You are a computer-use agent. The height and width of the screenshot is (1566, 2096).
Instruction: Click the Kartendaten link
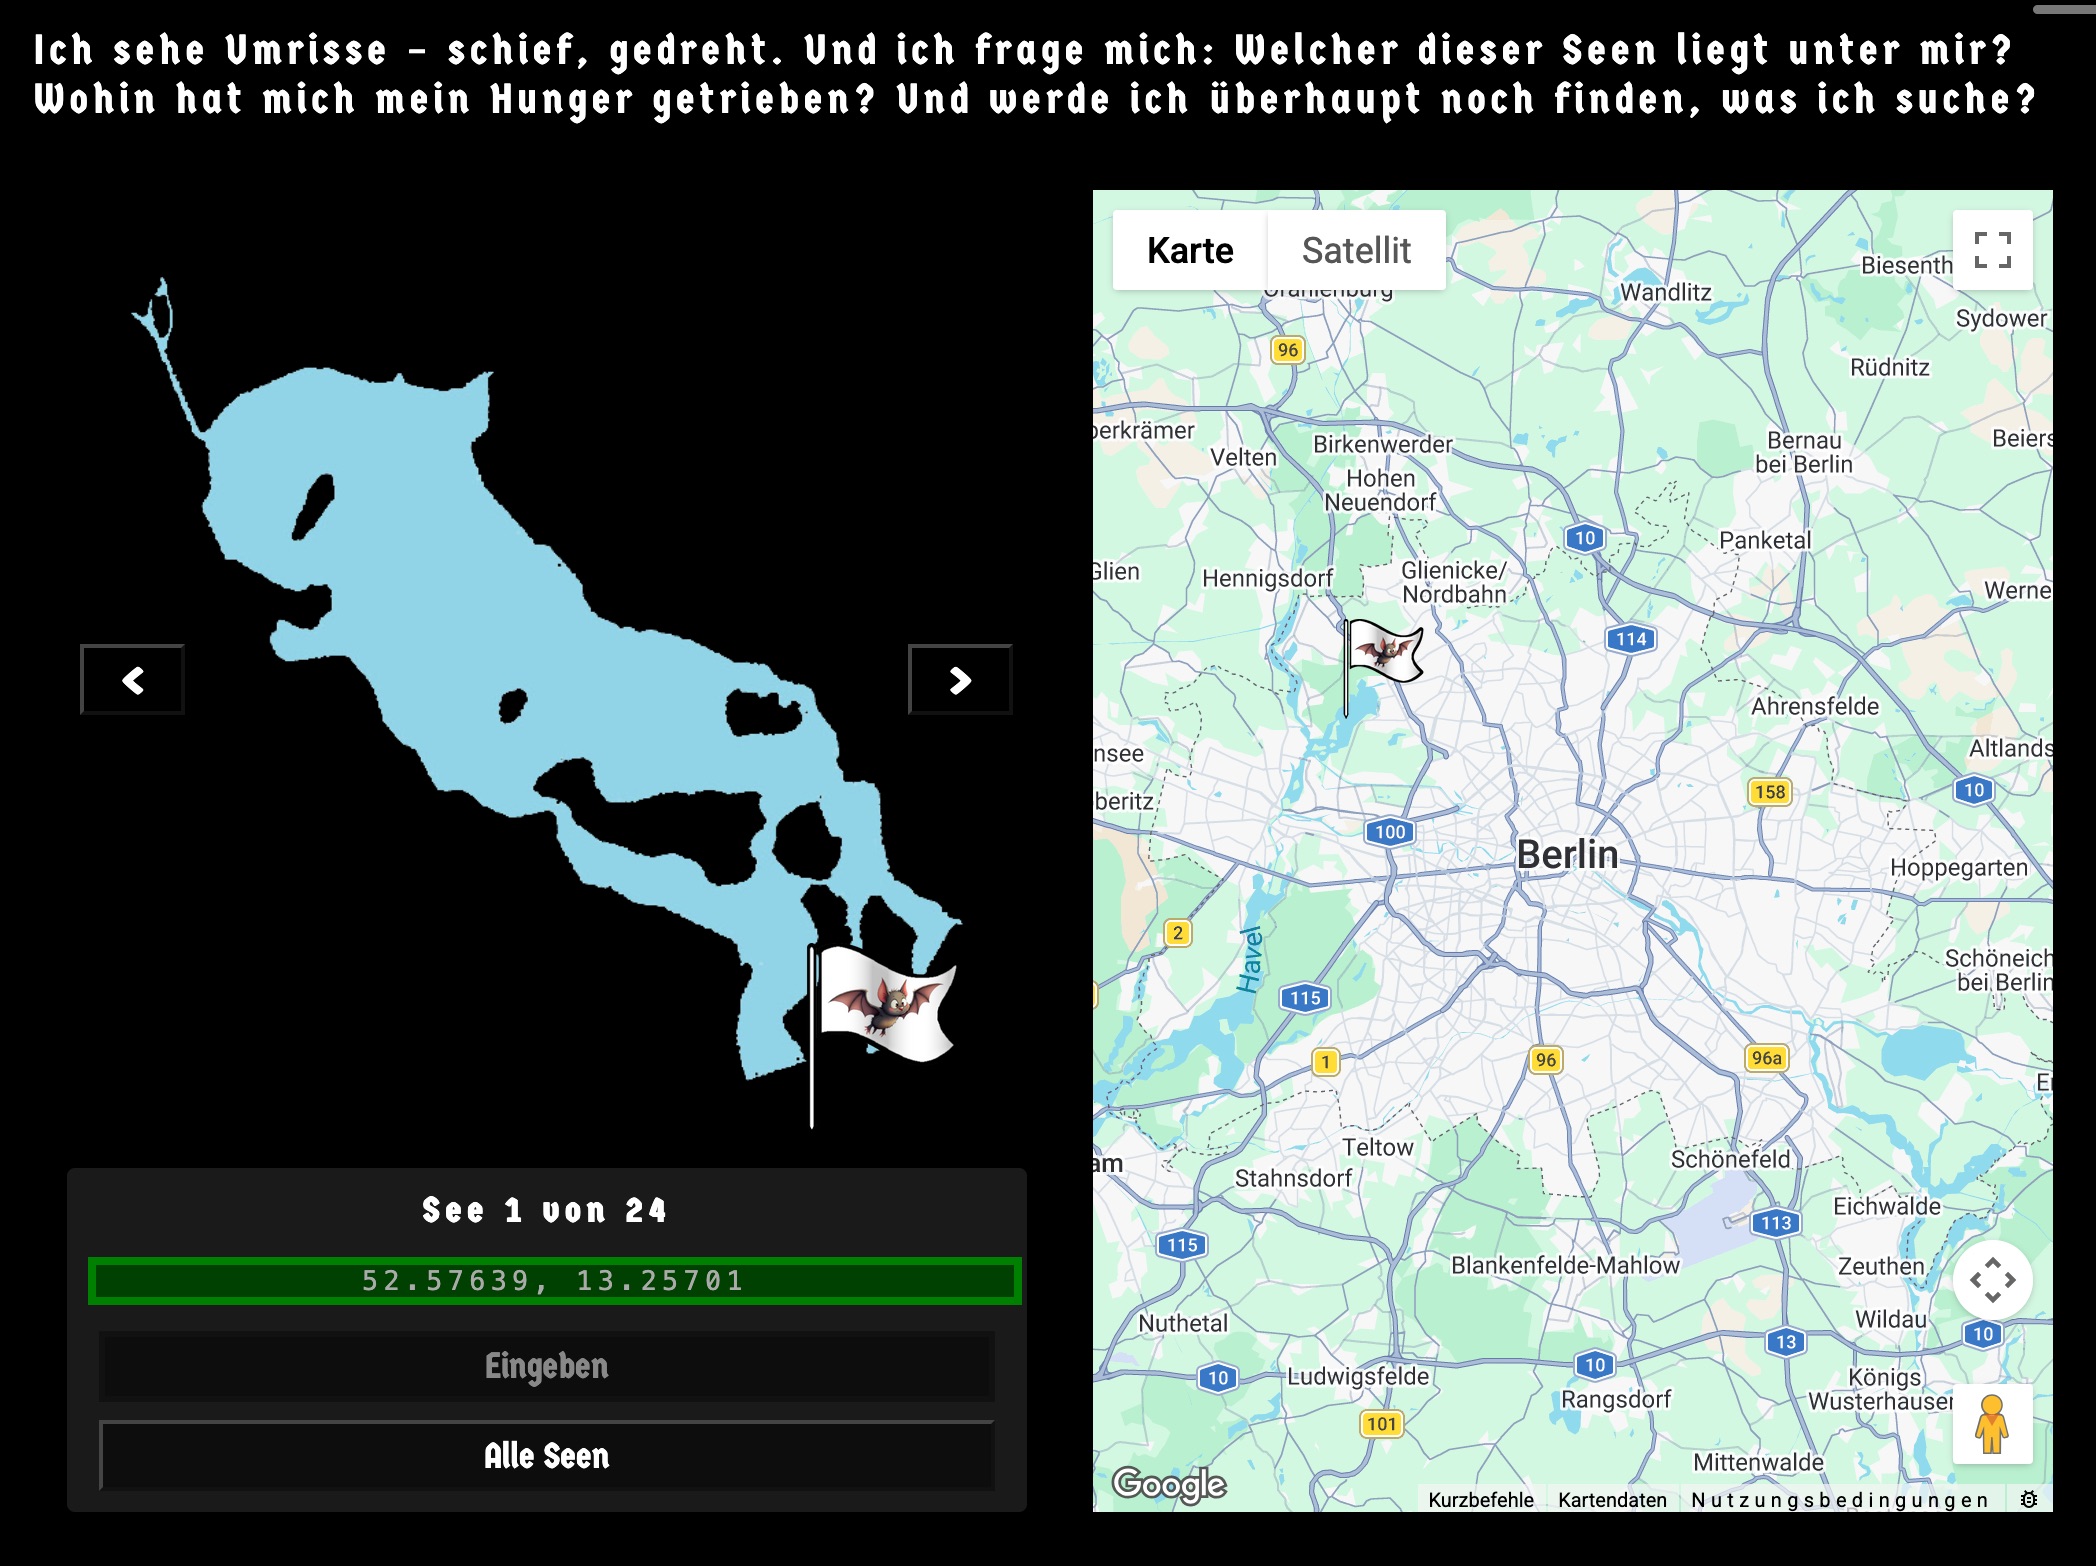(x=1612, y=1500)
